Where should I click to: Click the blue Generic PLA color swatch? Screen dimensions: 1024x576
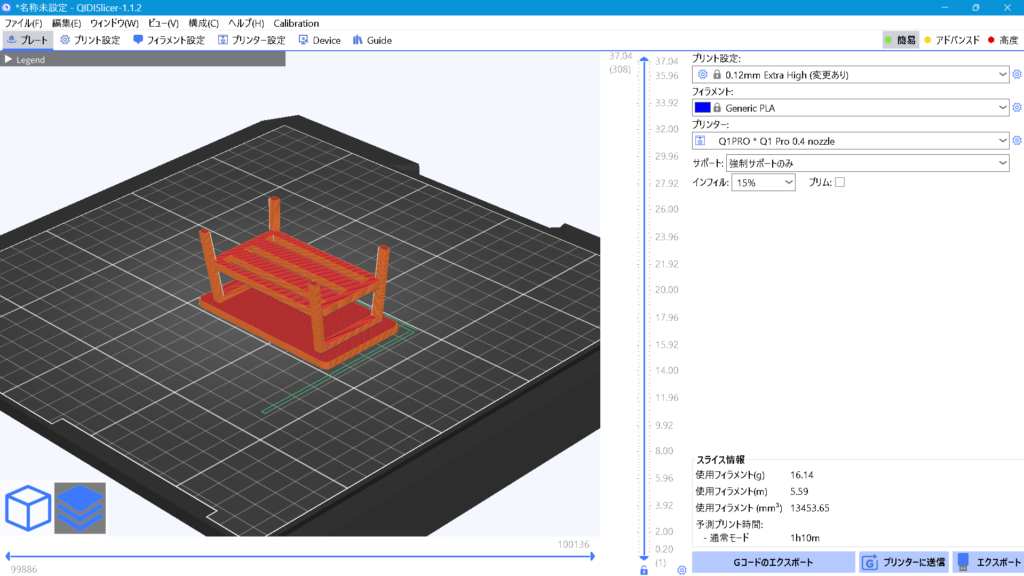pyautogui.click(x=702, y=108)
